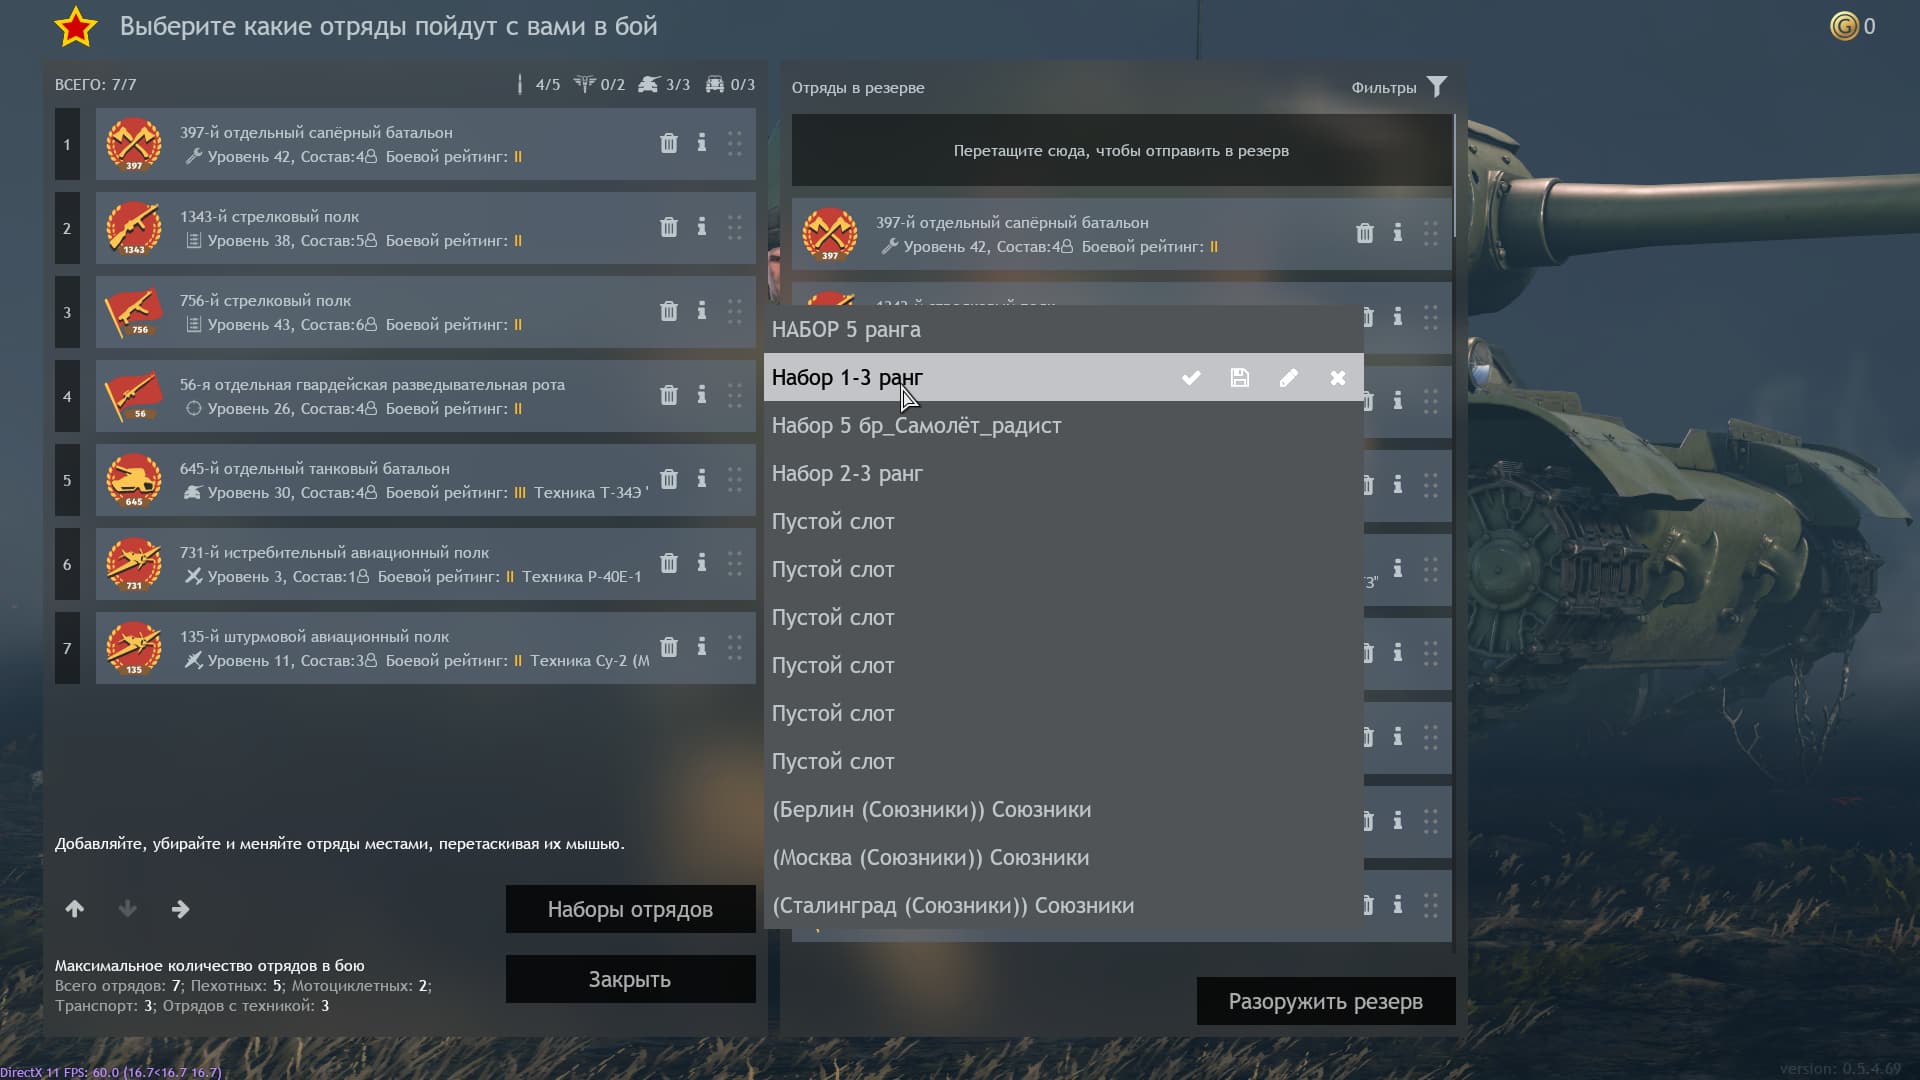Screen dimensions: 1920x1080
Task: Open the 'Наборы отрядов' presets list
Action: click(x=630, y=909)
